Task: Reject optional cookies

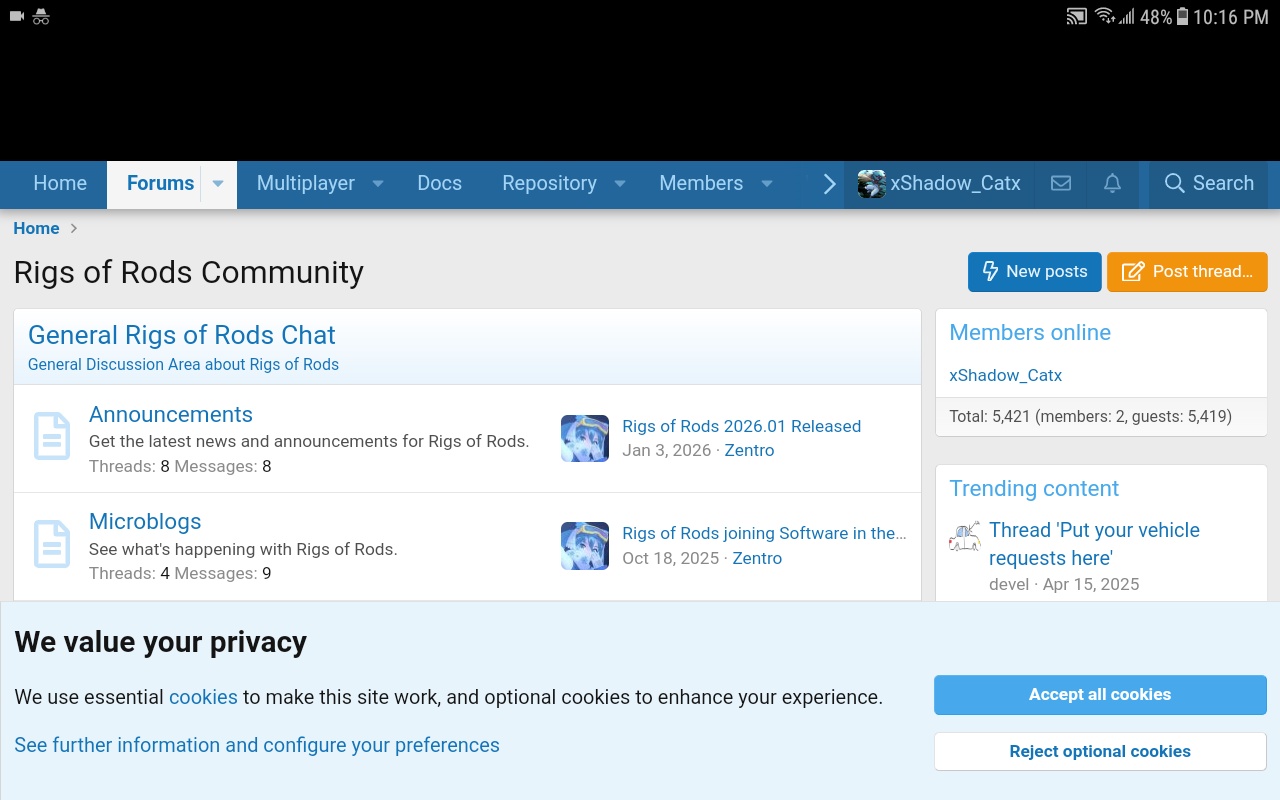Action: 1100,751
